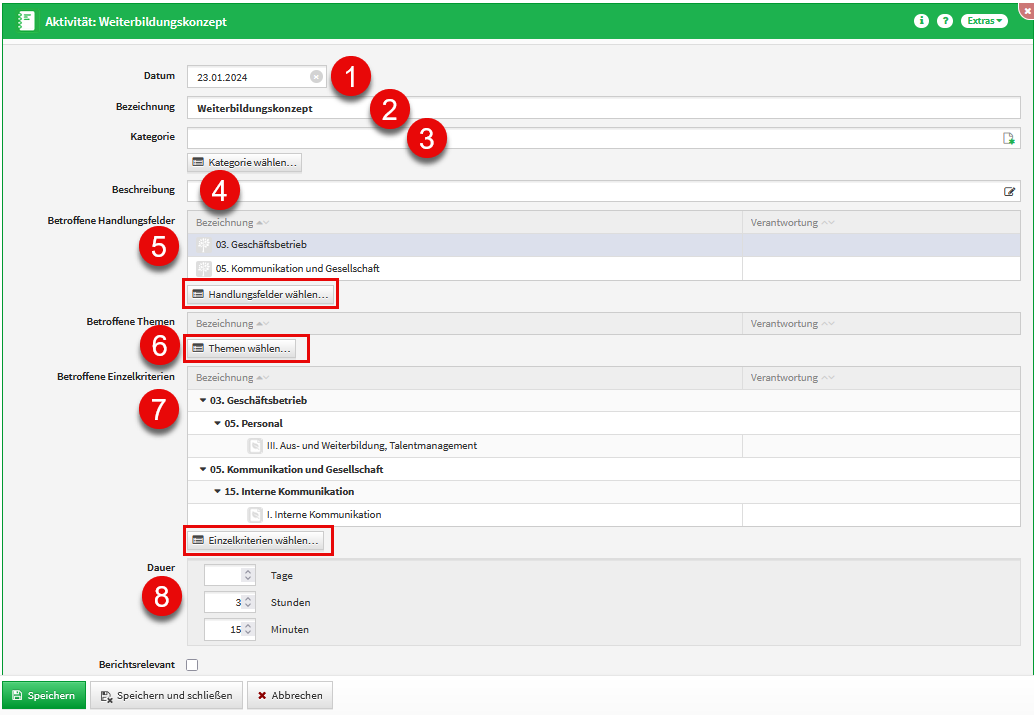Collapse the 05. Personal subnode

tap(217, 424)
